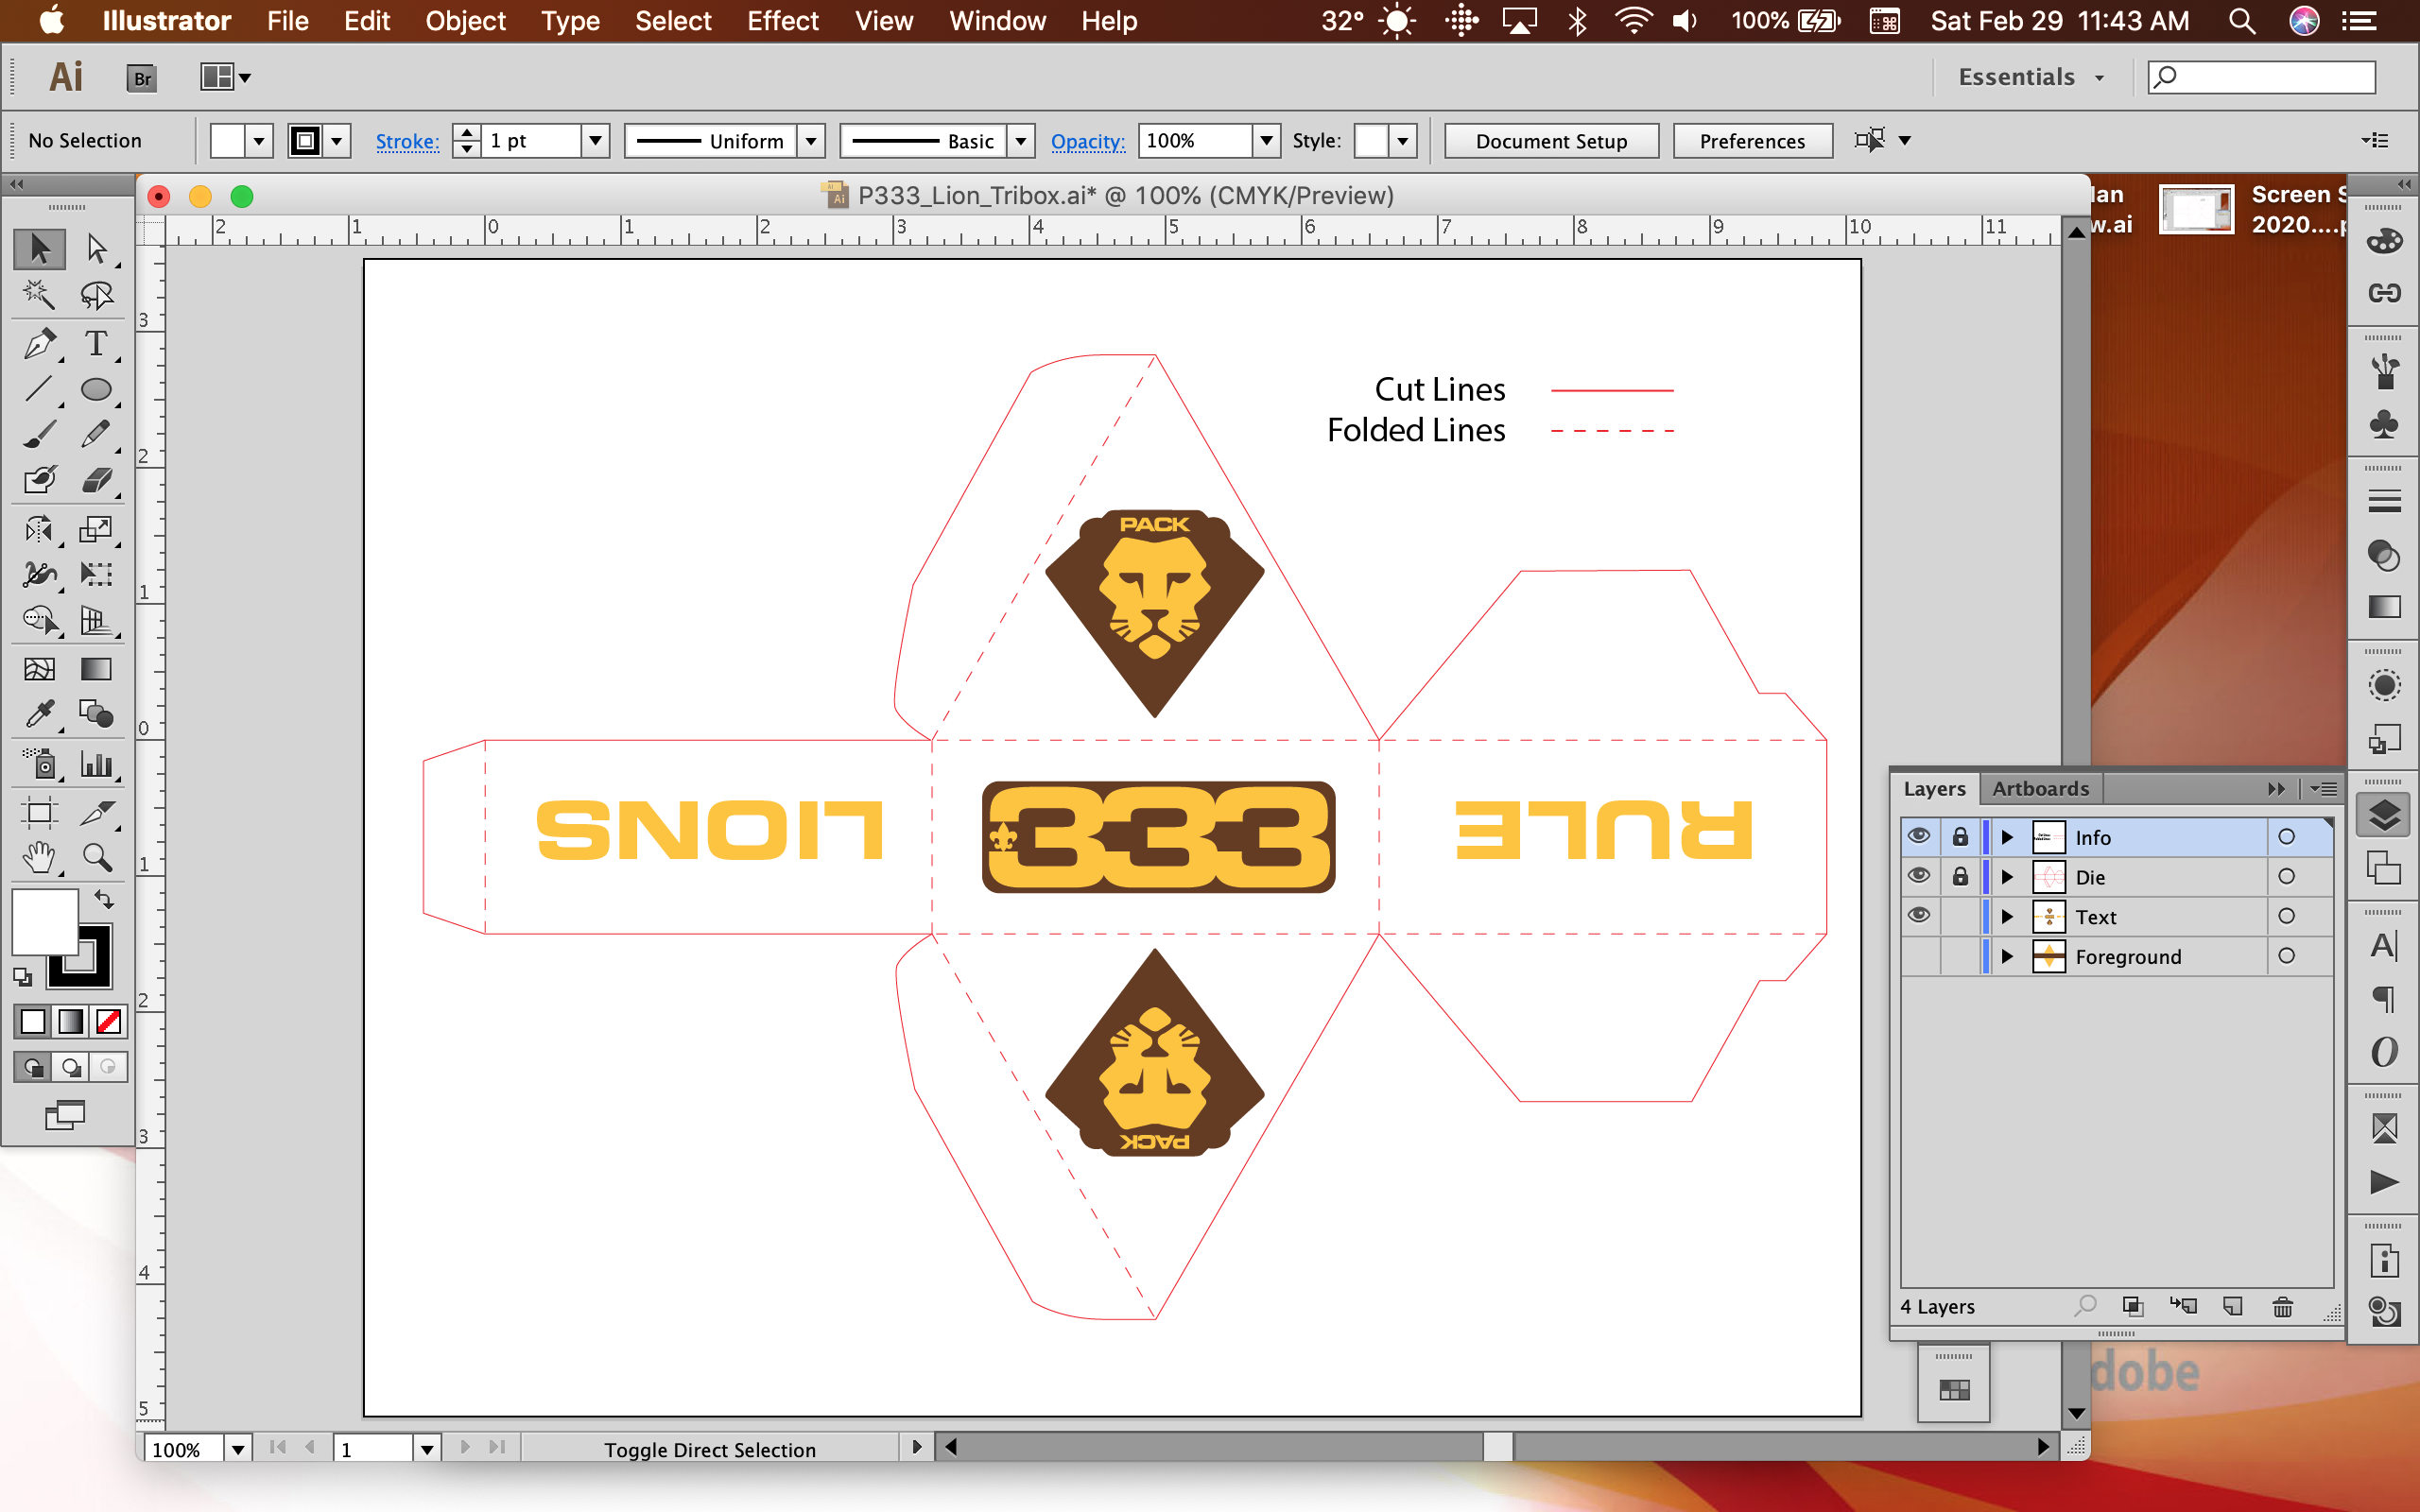This screenshot has height=1512, width=2420.
Task: Select the Artboard tool
Action: click(x=40, y=812)
